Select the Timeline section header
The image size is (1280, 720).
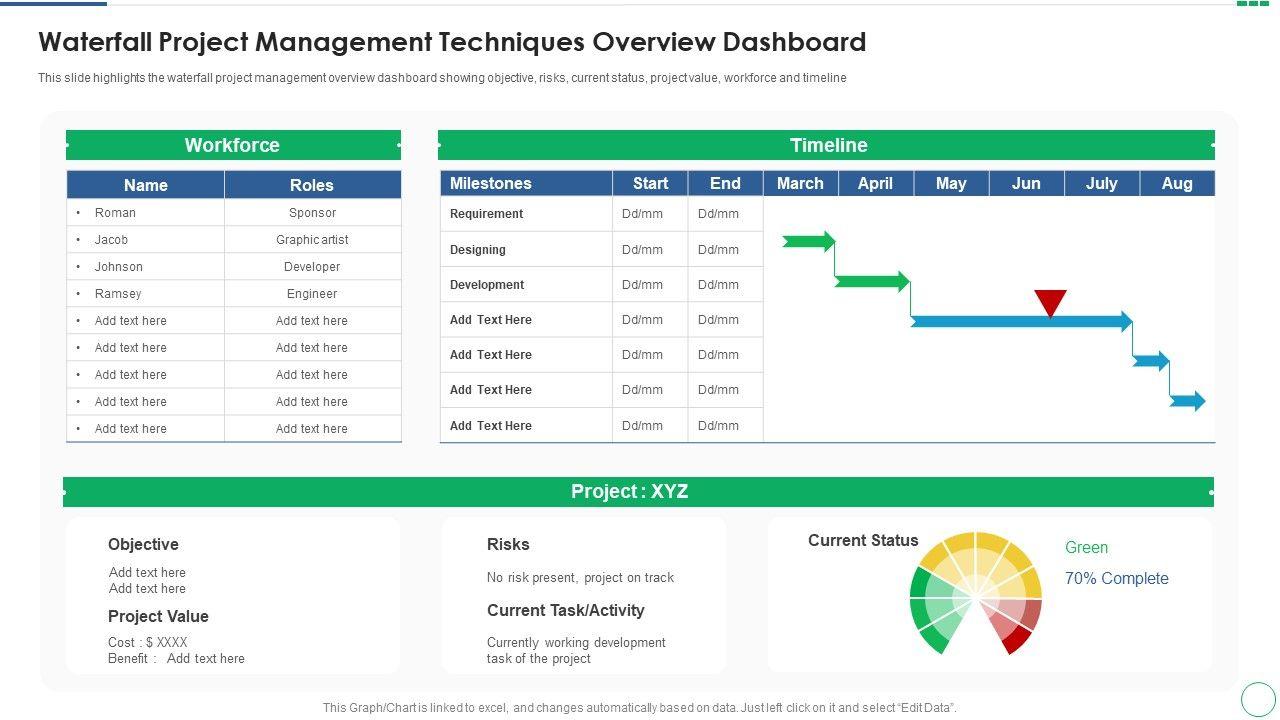(827, 145)
